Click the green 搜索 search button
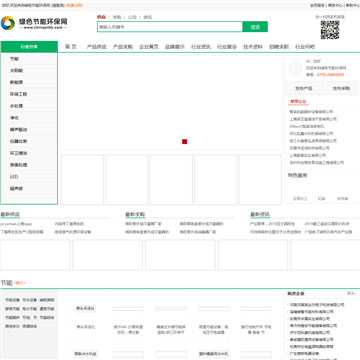Screen dimensions: 360x360 (x=255, y=27)
